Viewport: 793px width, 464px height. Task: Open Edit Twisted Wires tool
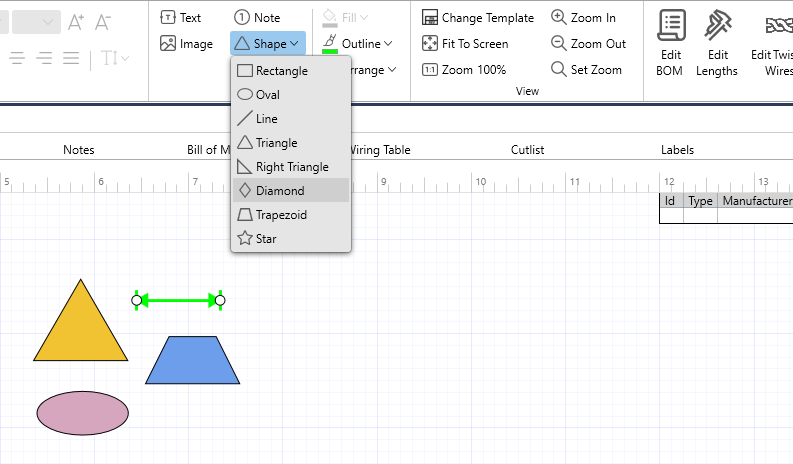coord(771,43)
